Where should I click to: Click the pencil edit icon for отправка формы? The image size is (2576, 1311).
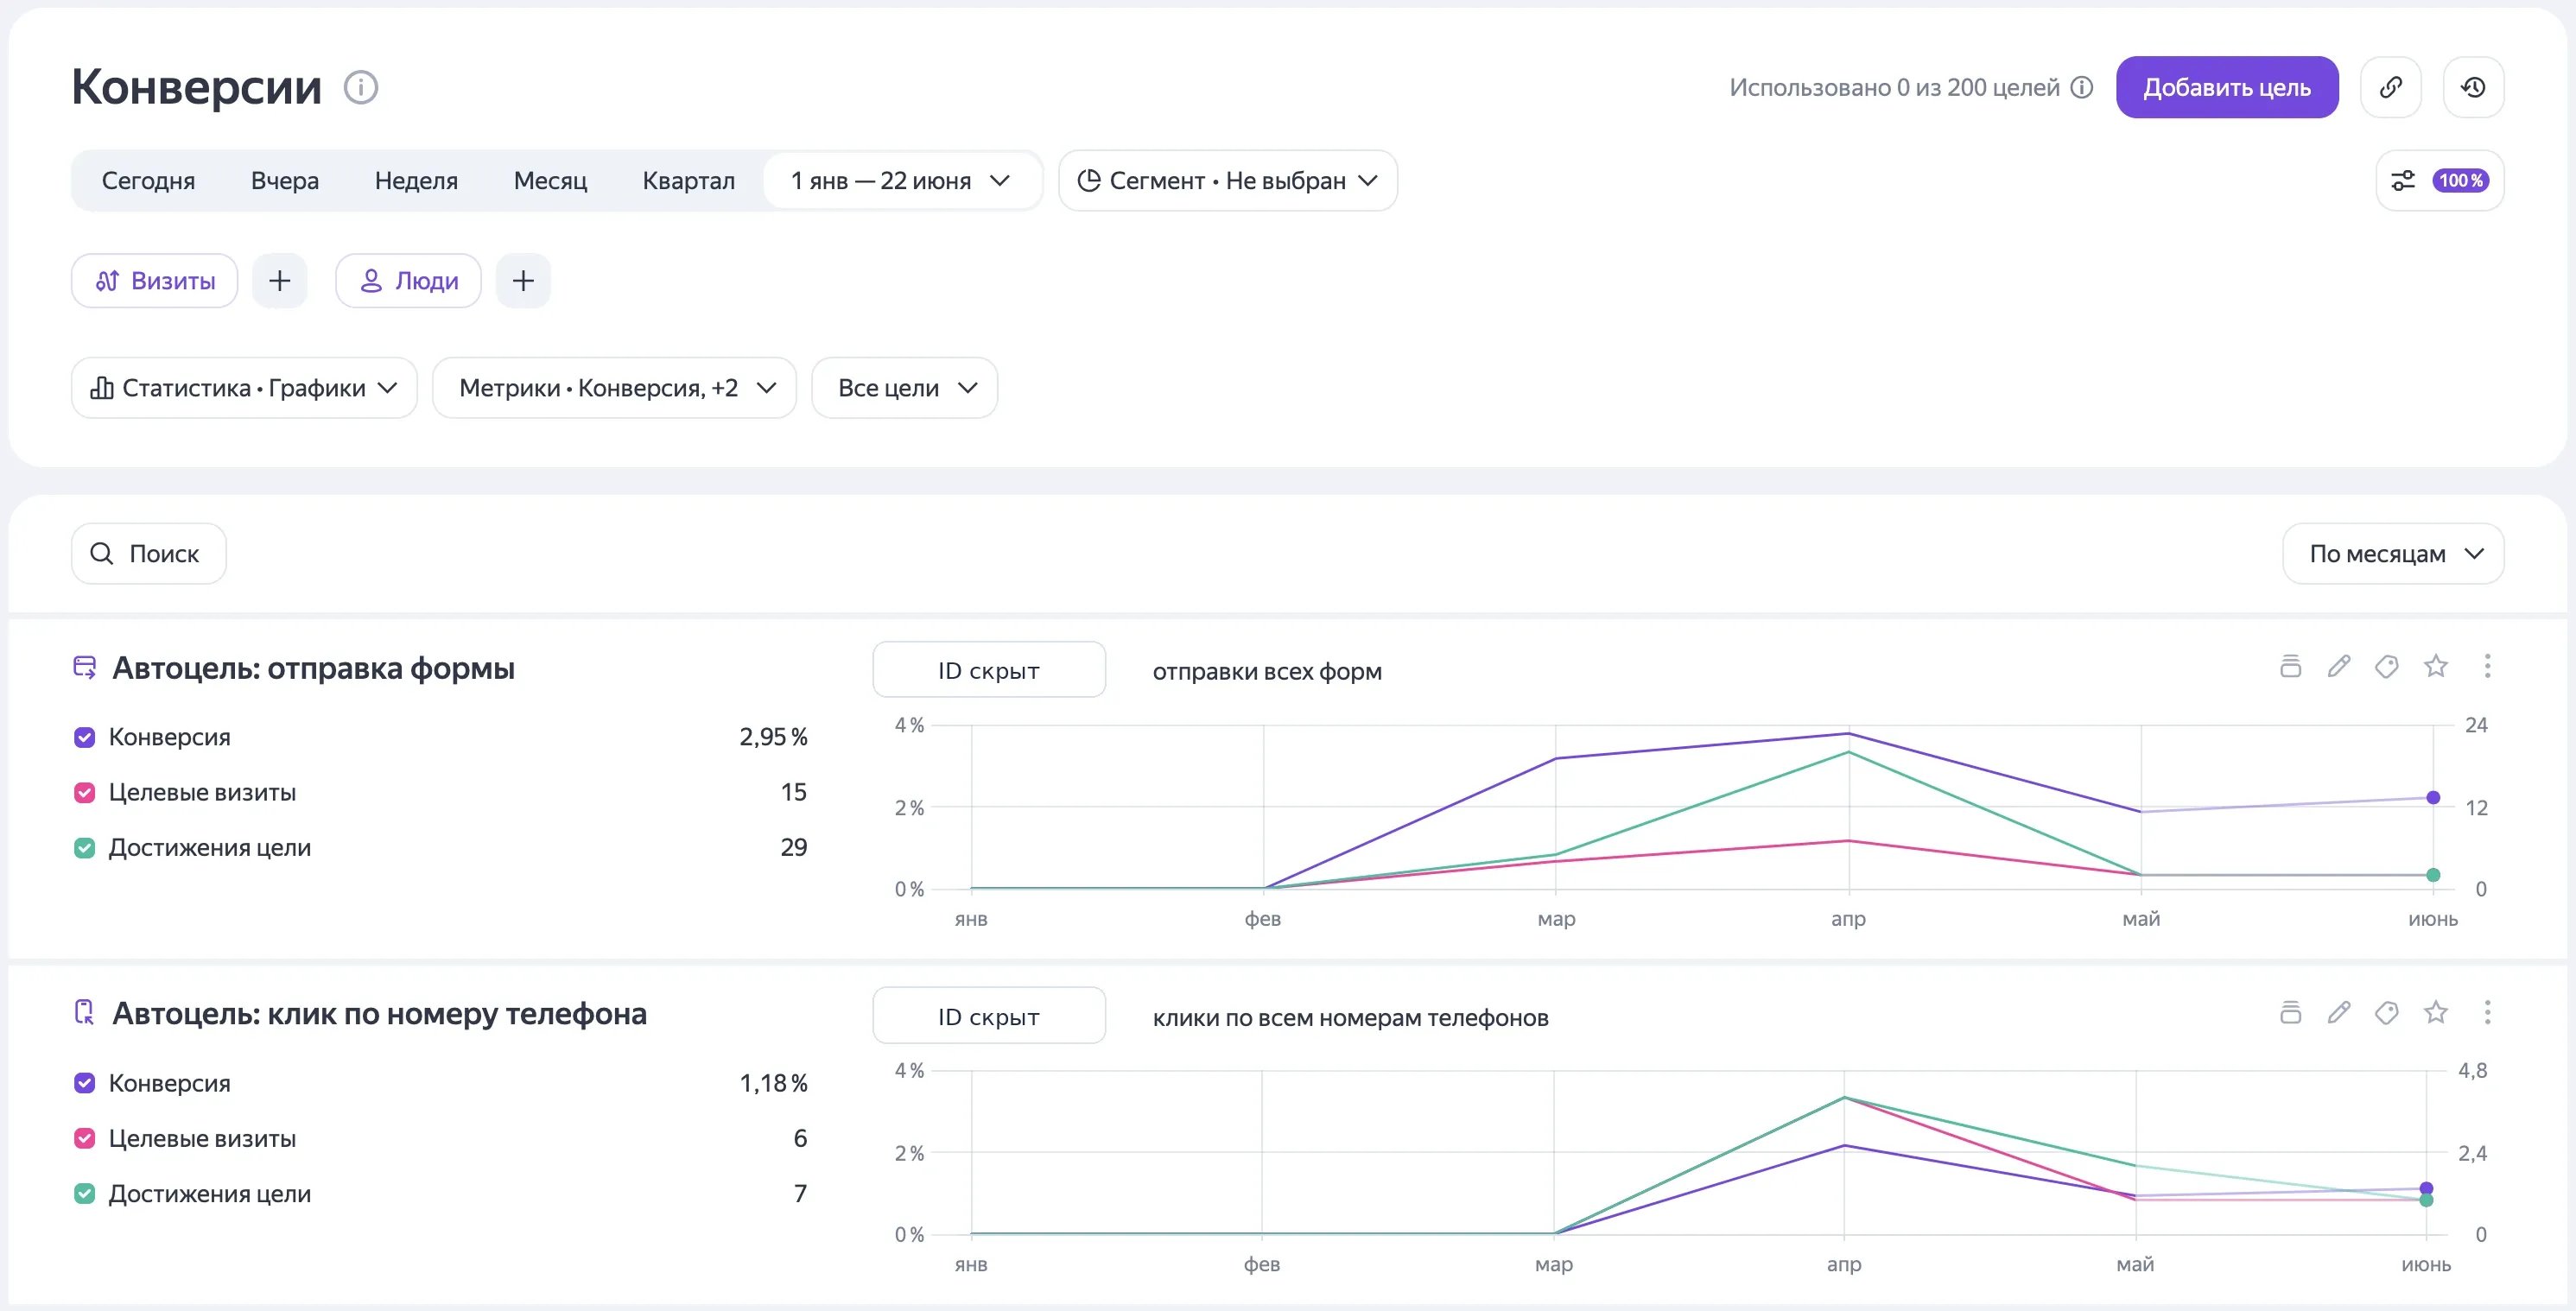coord(2338,666)
